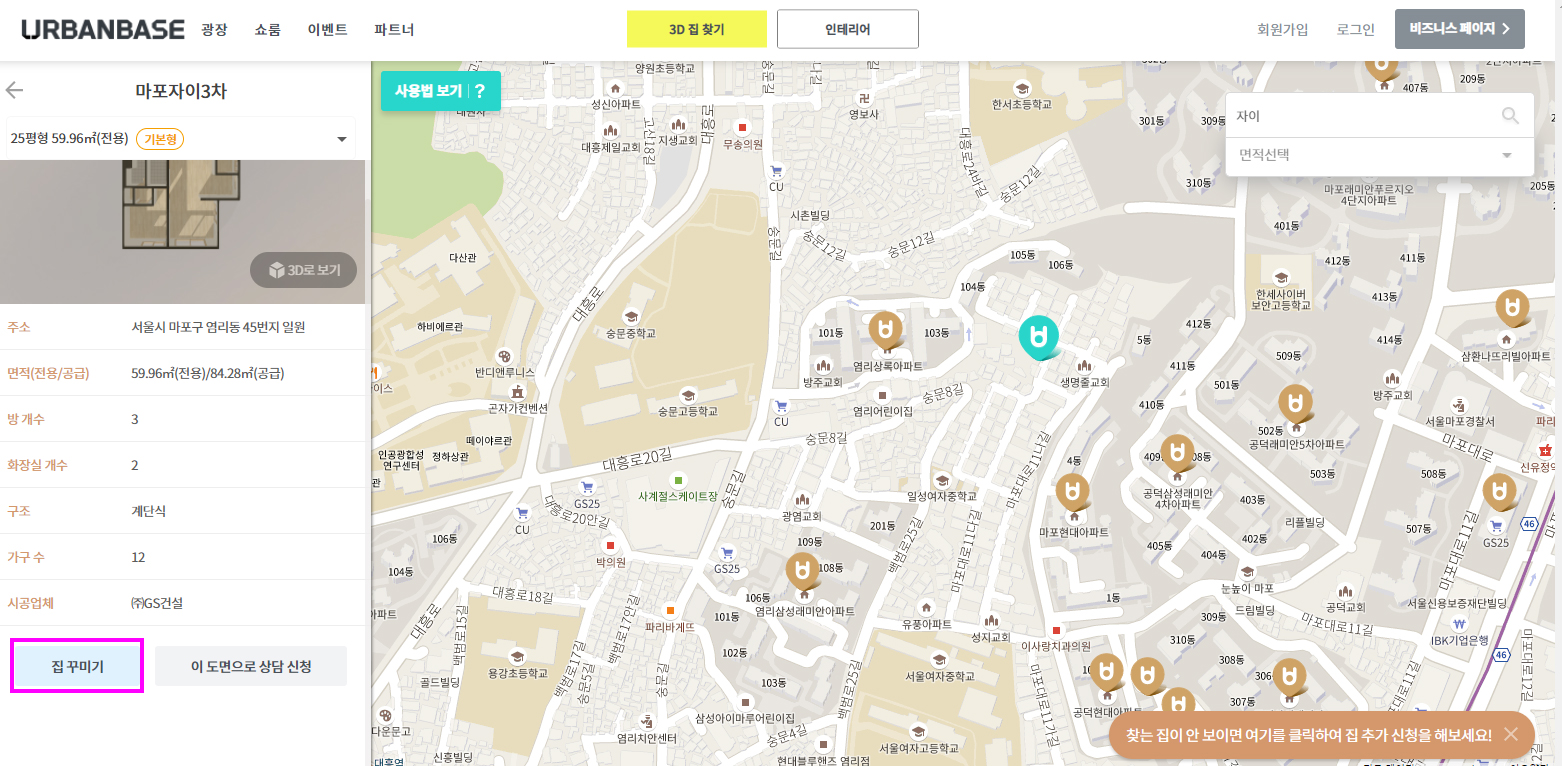Click the 서울여자중학교 school icon

click(939, 659)
